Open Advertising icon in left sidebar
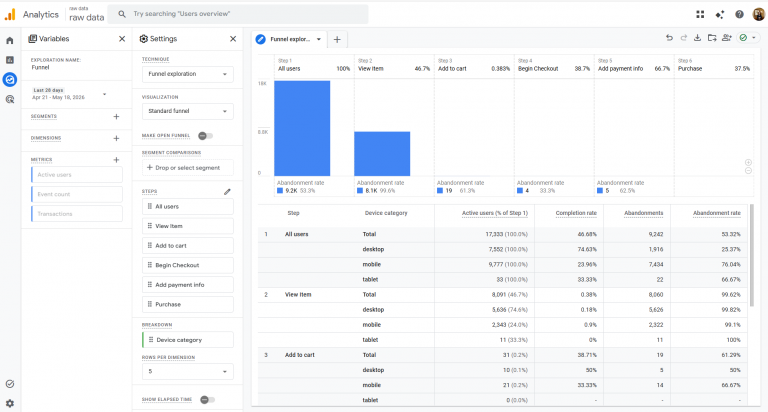This screenshot has width=768, height=412. coord(10,99)
